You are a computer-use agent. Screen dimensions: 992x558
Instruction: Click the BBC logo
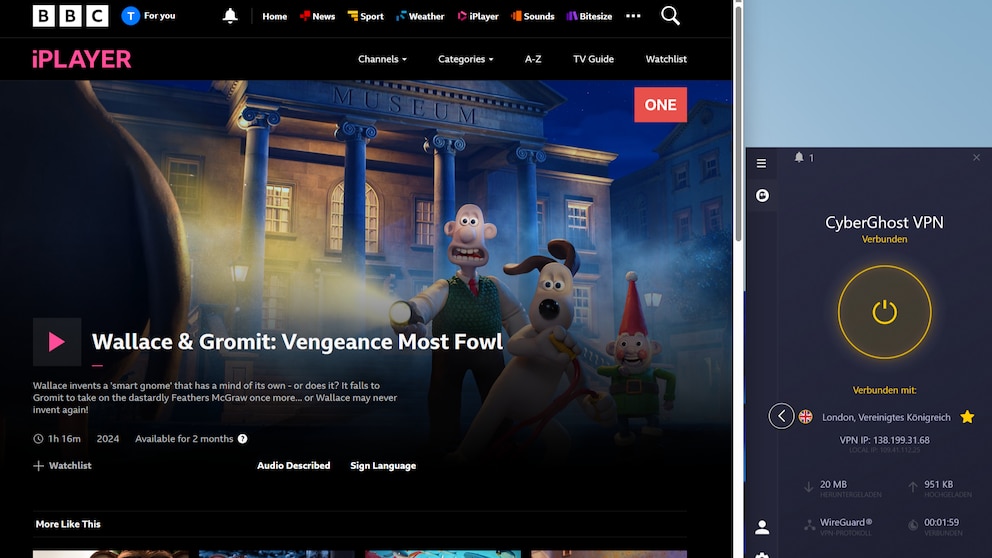coord(70,16)
